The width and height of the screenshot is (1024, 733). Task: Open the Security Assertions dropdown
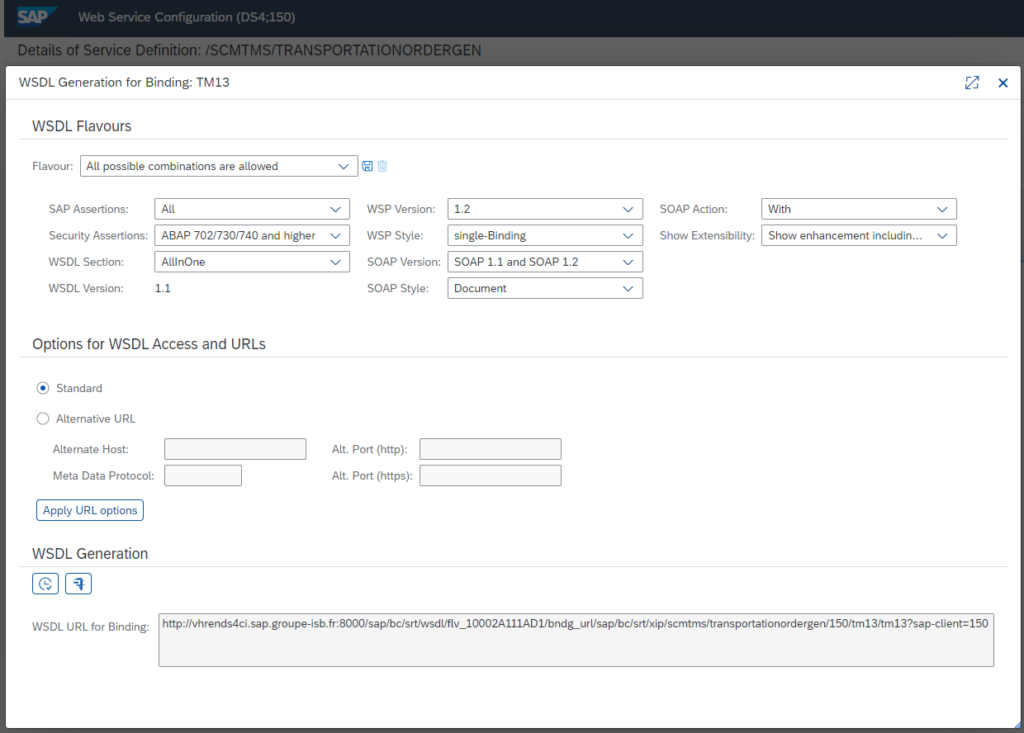[x=252, y=235]
